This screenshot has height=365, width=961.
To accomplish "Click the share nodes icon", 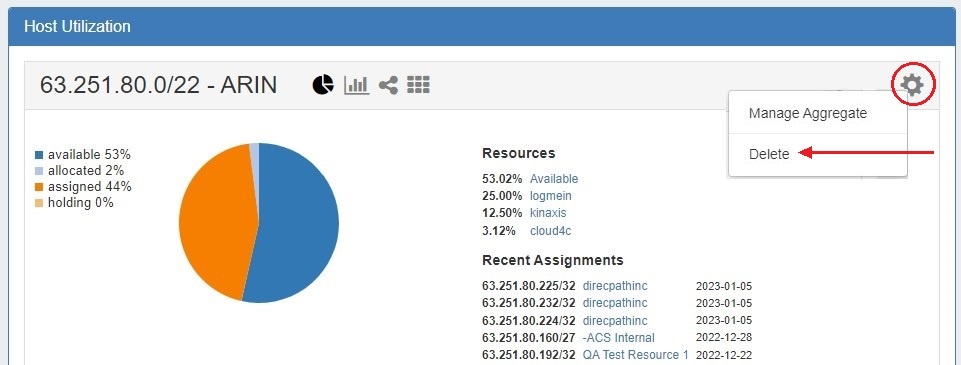I will pyautogui.click(x=388, y=85).
